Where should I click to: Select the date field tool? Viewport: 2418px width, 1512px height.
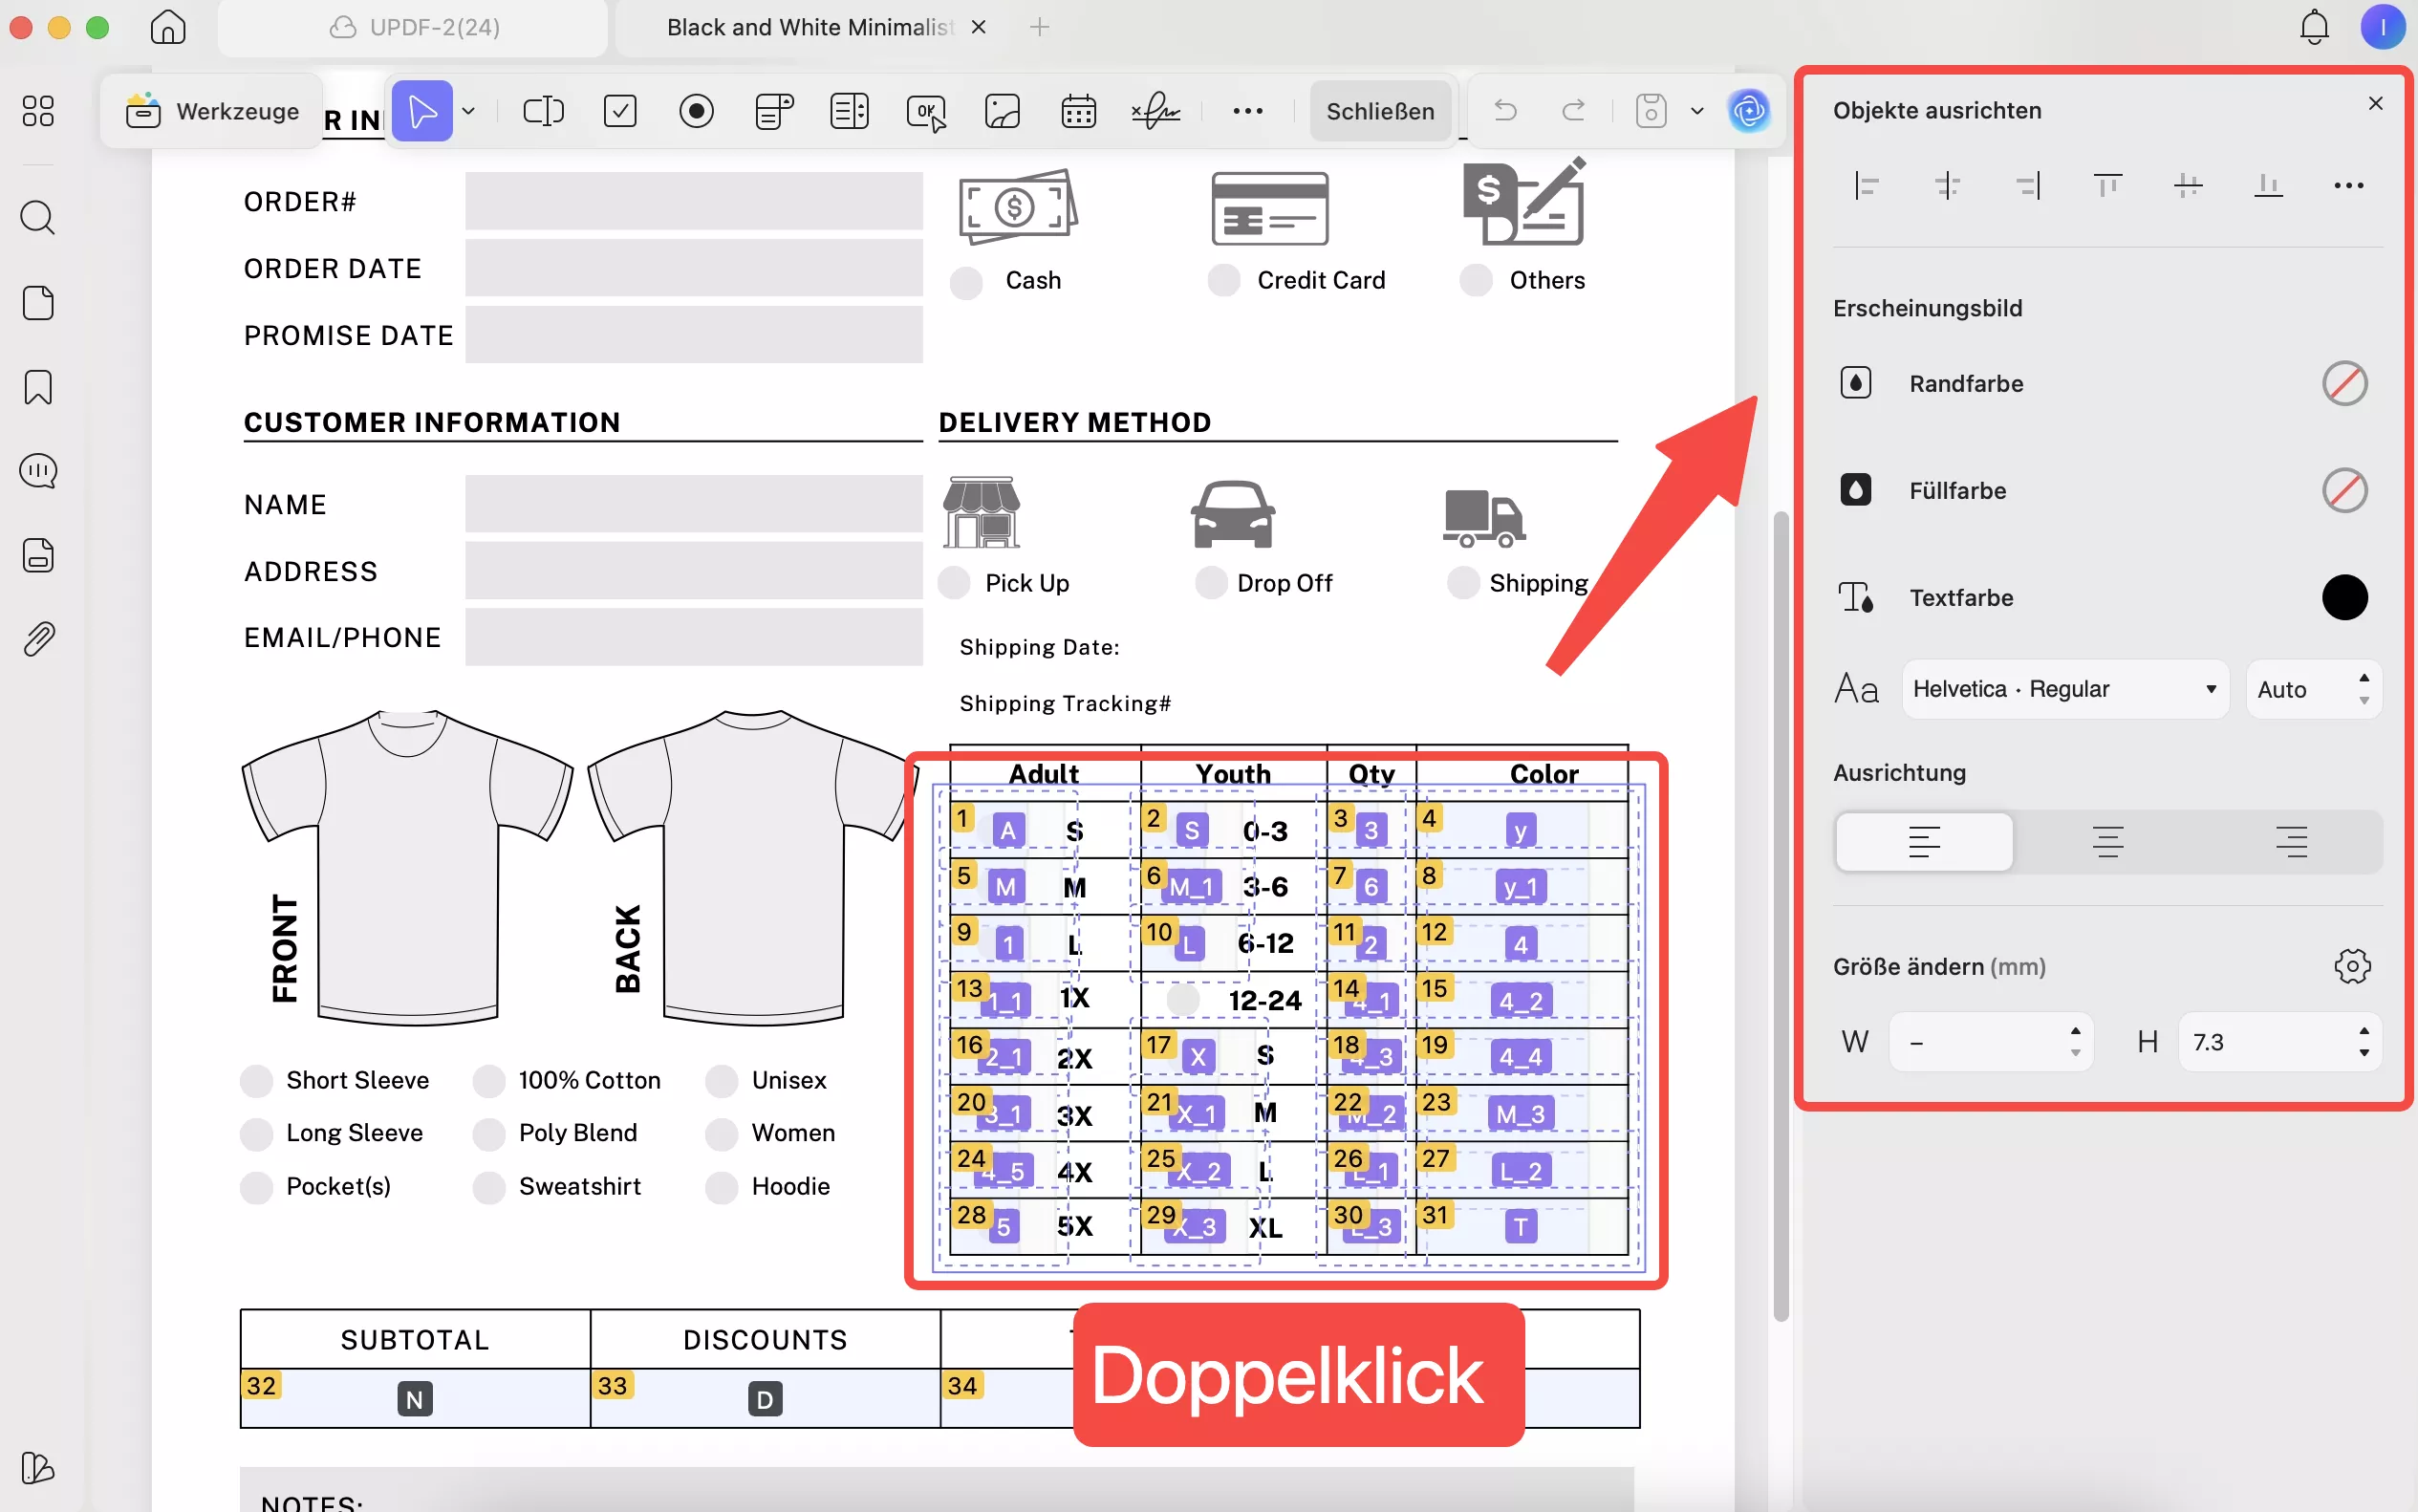(x=1078, y=111)
